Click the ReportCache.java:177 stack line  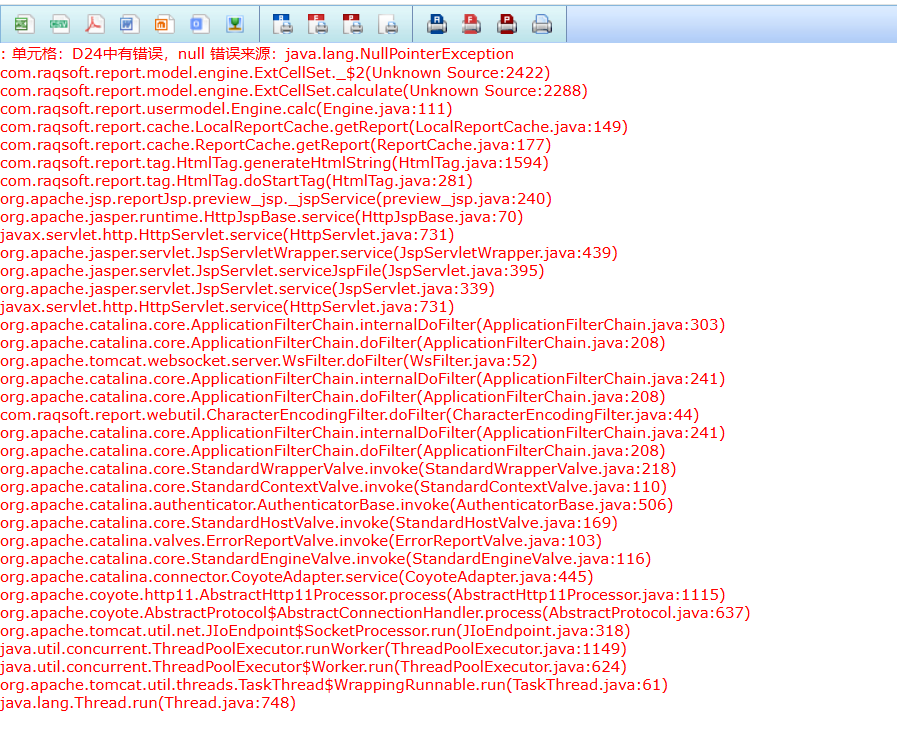pyautogui.click(x=276, y=145)
